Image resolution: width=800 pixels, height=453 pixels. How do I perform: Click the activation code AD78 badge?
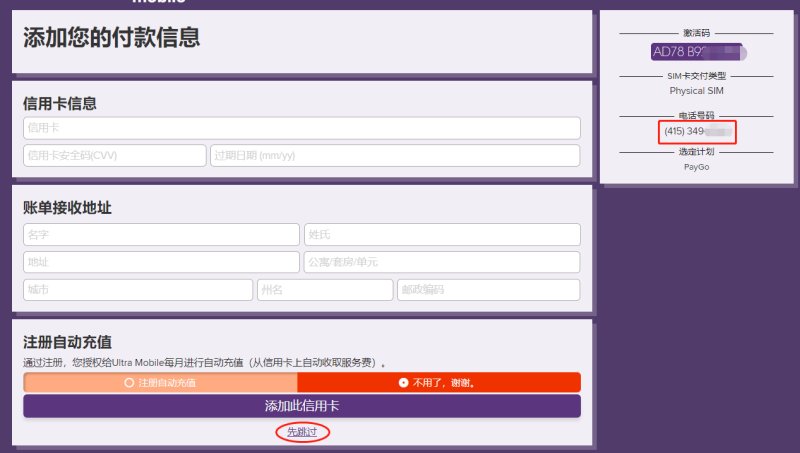coord(698,52)
